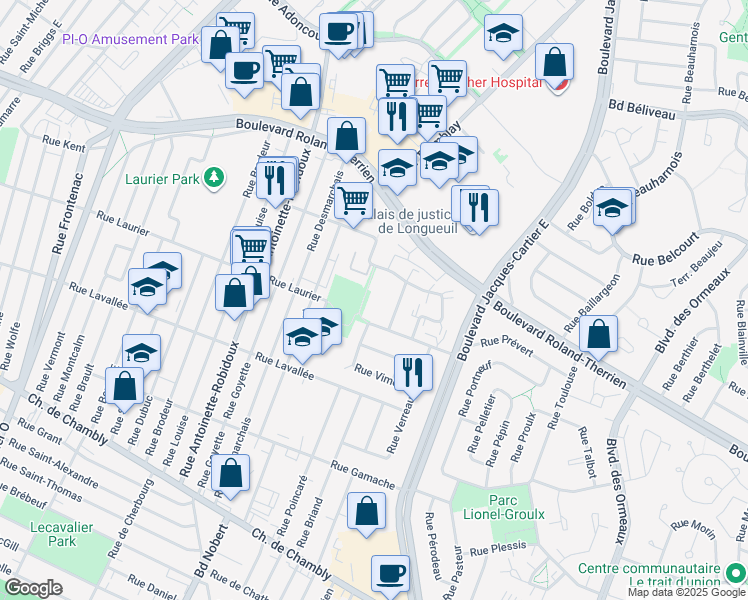Select the Rue Talbot street label

point(587,453)
